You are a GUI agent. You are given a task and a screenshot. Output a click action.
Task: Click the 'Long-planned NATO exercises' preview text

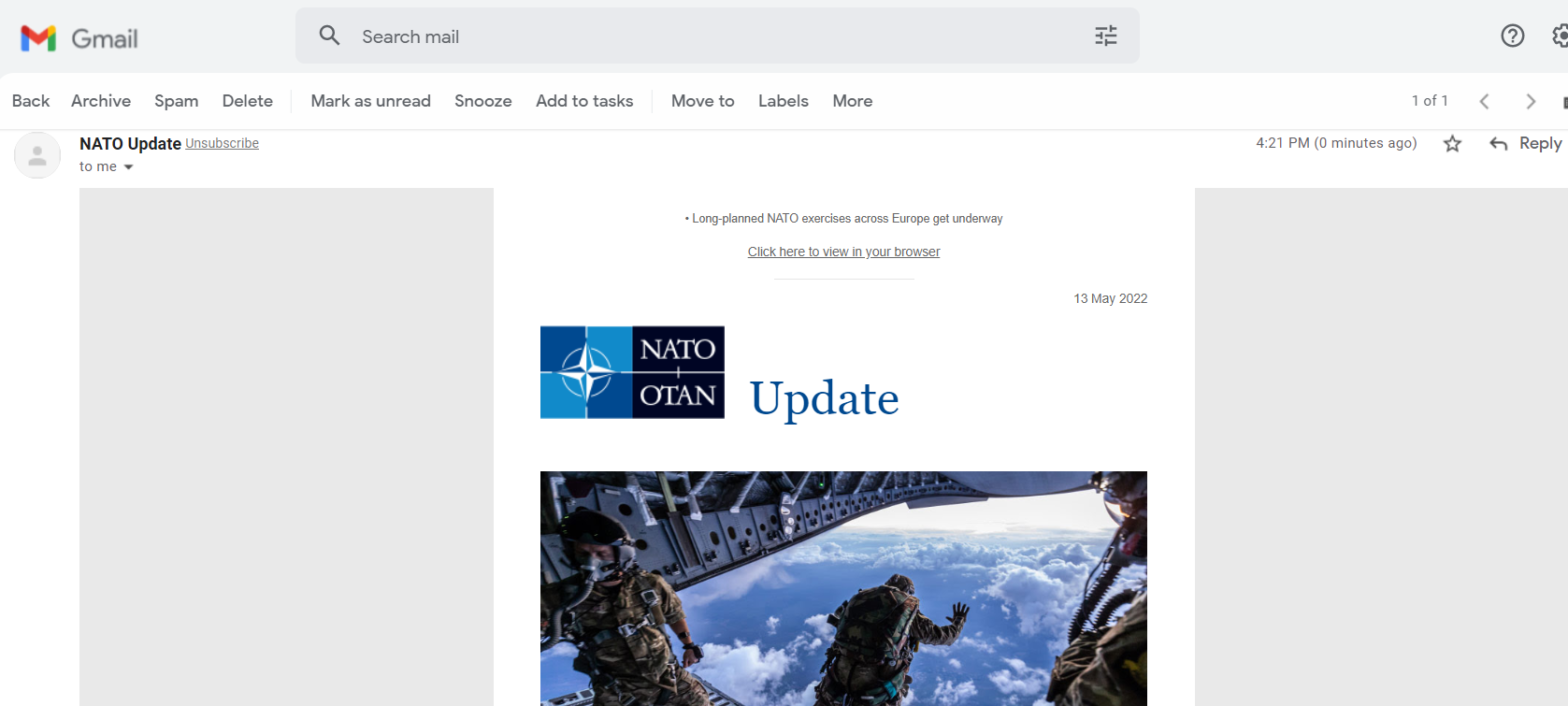click(x=844, y=219)
